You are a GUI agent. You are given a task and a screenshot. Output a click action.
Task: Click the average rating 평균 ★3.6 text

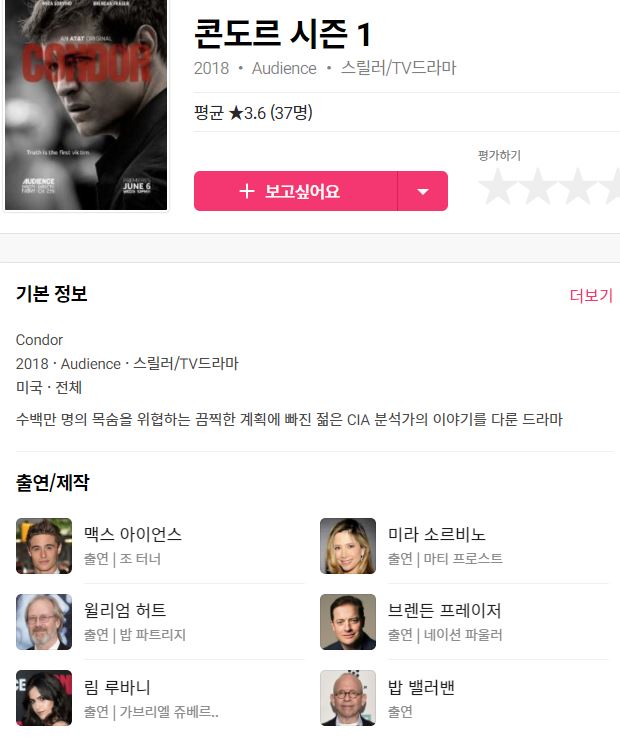pos(253,113)
